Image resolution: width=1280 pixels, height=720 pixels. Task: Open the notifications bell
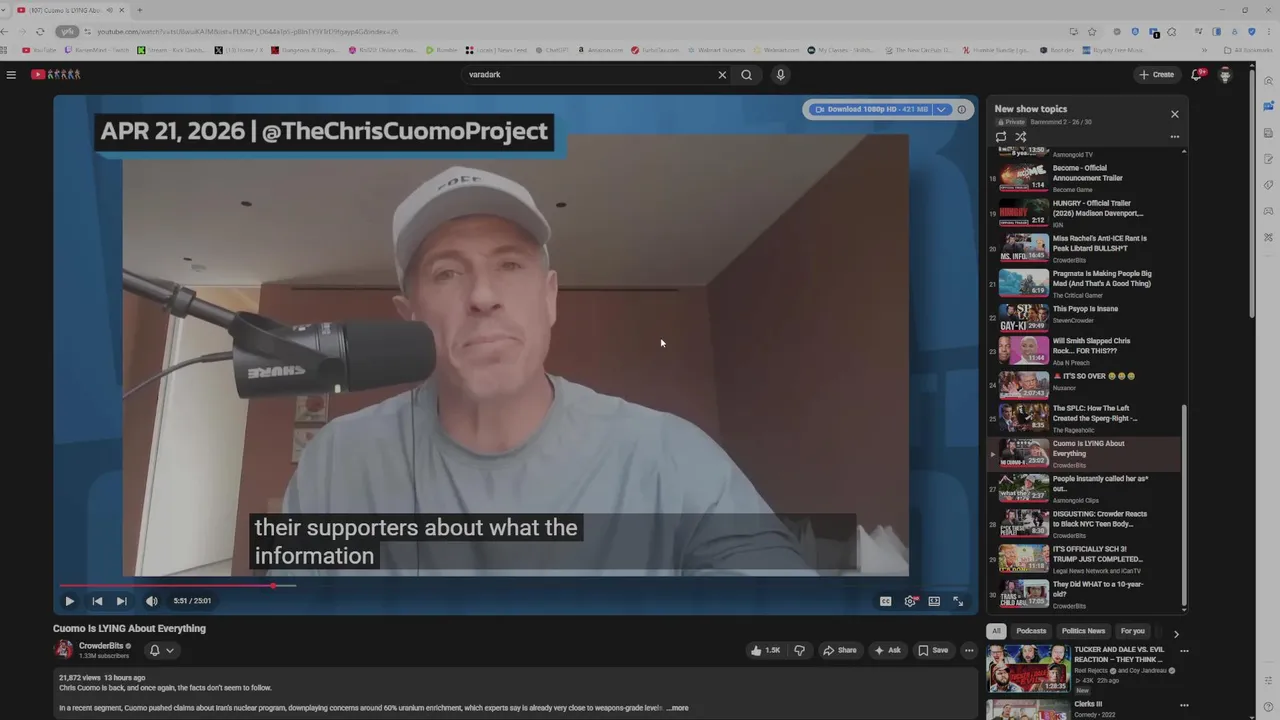(1197, 74)
